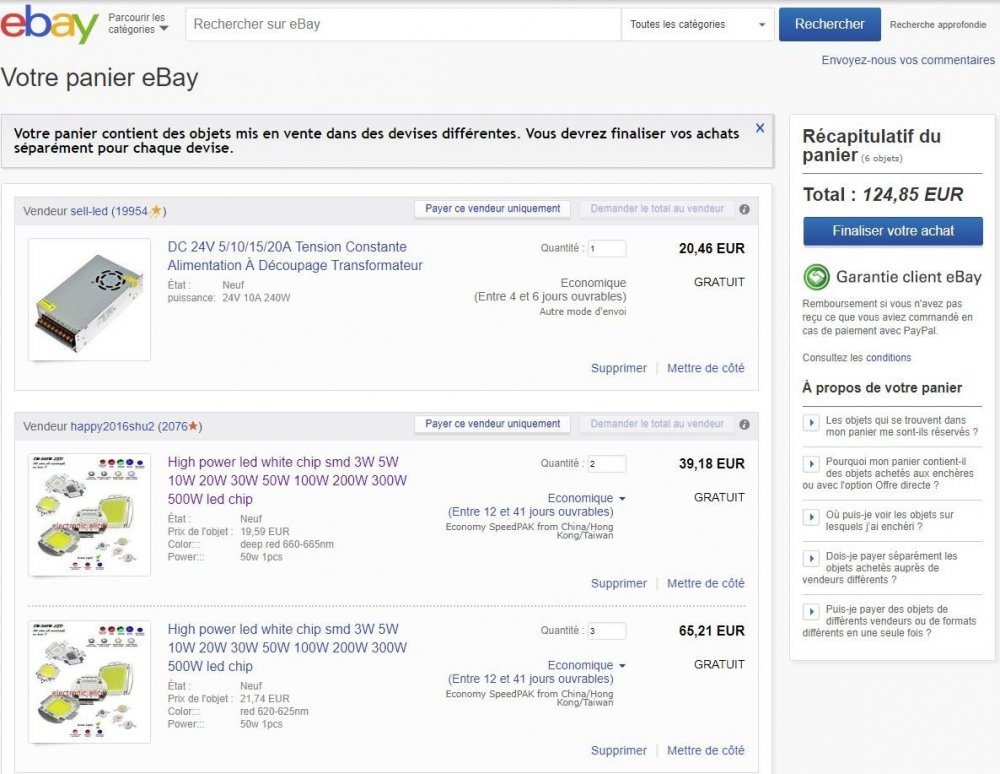The image size is (1000, 774).
Task: Click Autre mode d'envoi link
Action: point(582,312)
